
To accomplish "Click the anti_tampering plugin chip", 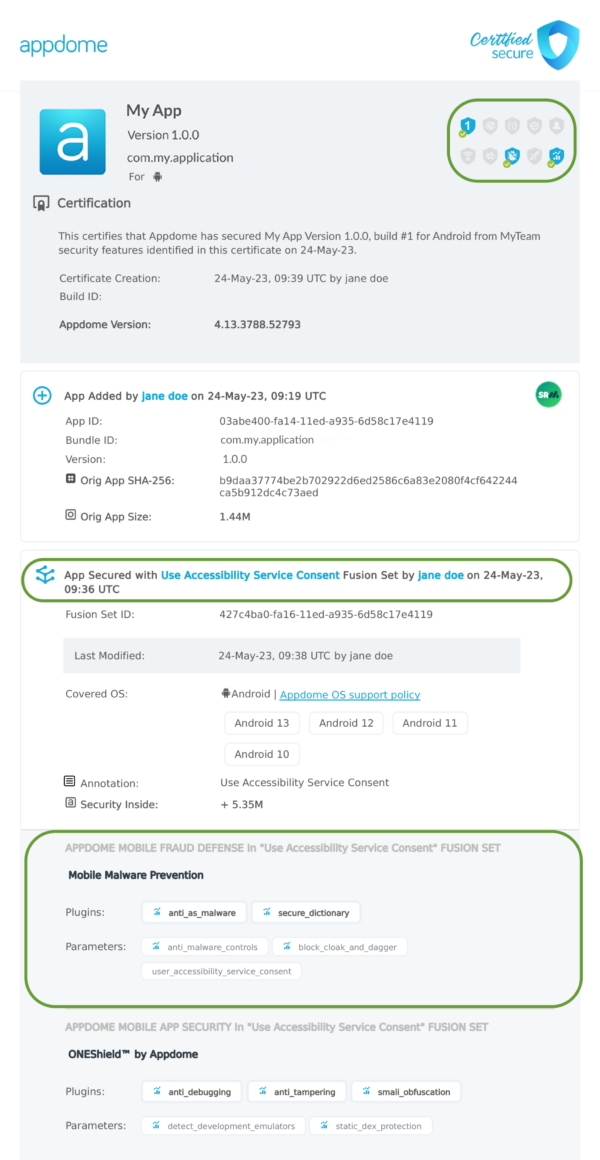I will click(297, 1092).
